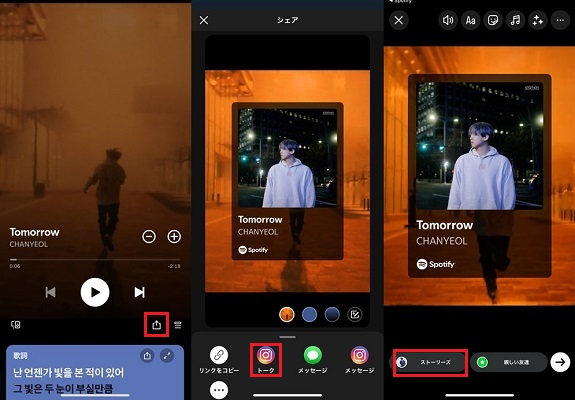Close the Instagram story editor
This screenshot has height=400, width=575.
pos(399,20)
